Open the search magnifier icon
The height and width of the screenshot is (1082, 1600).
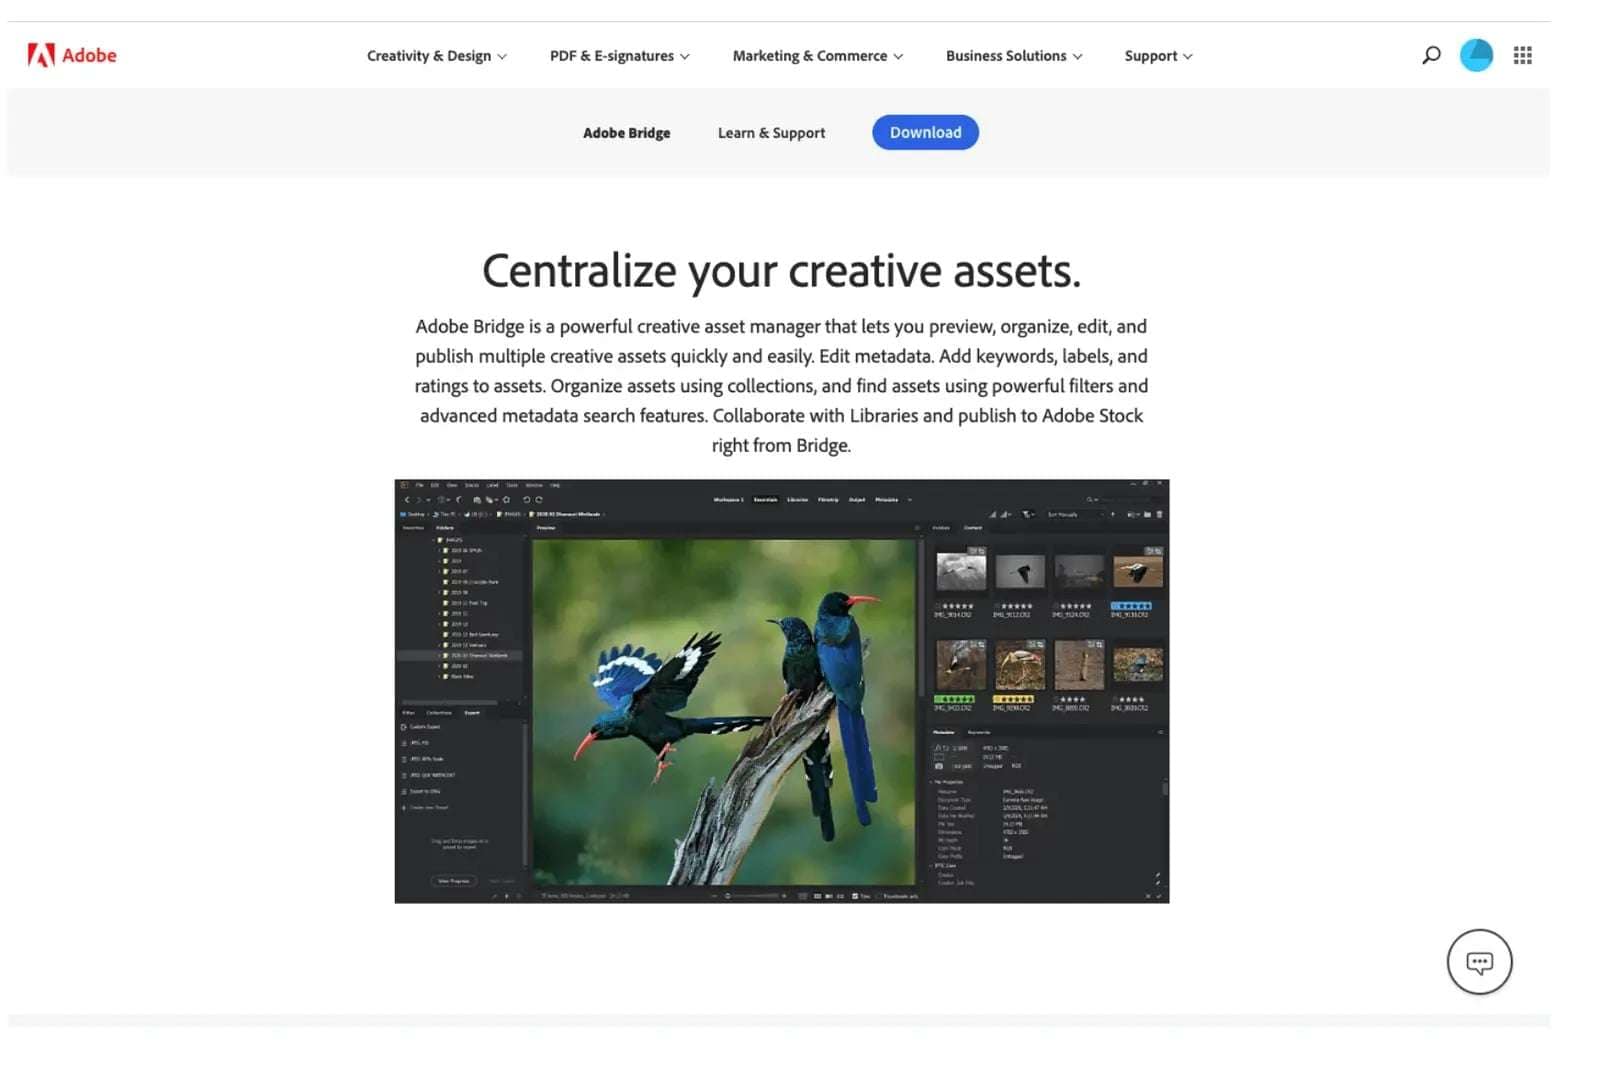pos(1431,55)
